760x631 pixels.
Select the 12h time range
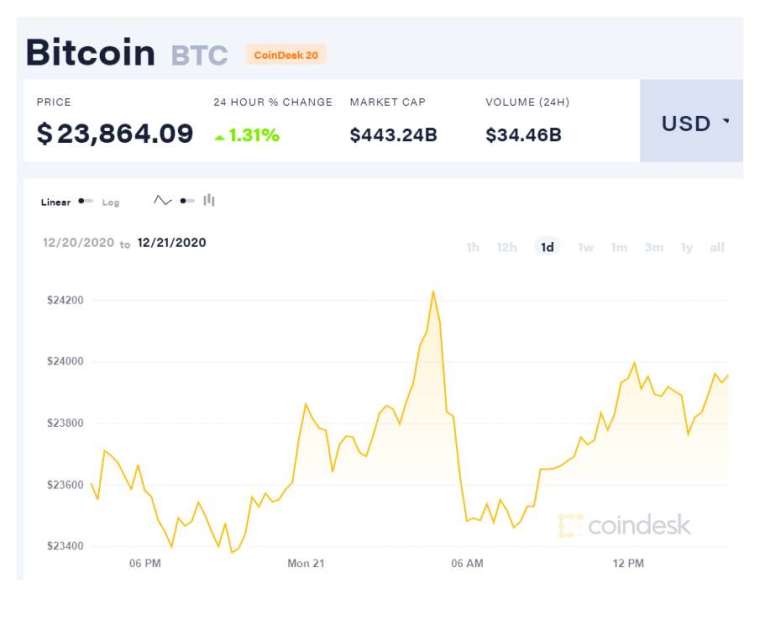point(507,248)
